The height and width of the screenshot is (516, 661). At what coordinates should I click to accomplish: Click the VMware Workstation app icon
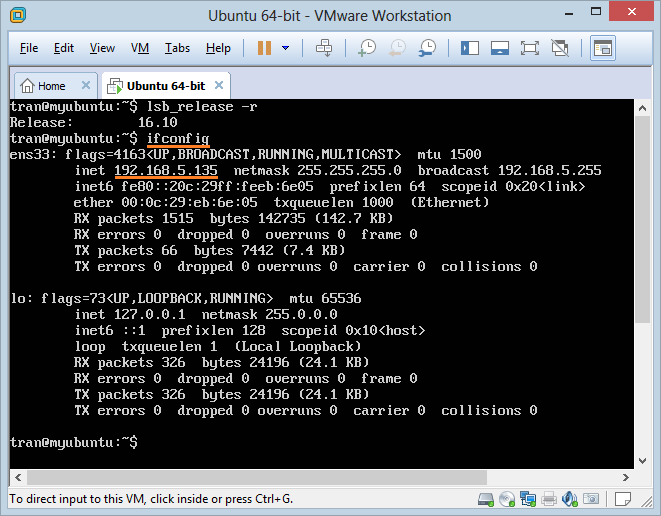click(x=18, y=15)
